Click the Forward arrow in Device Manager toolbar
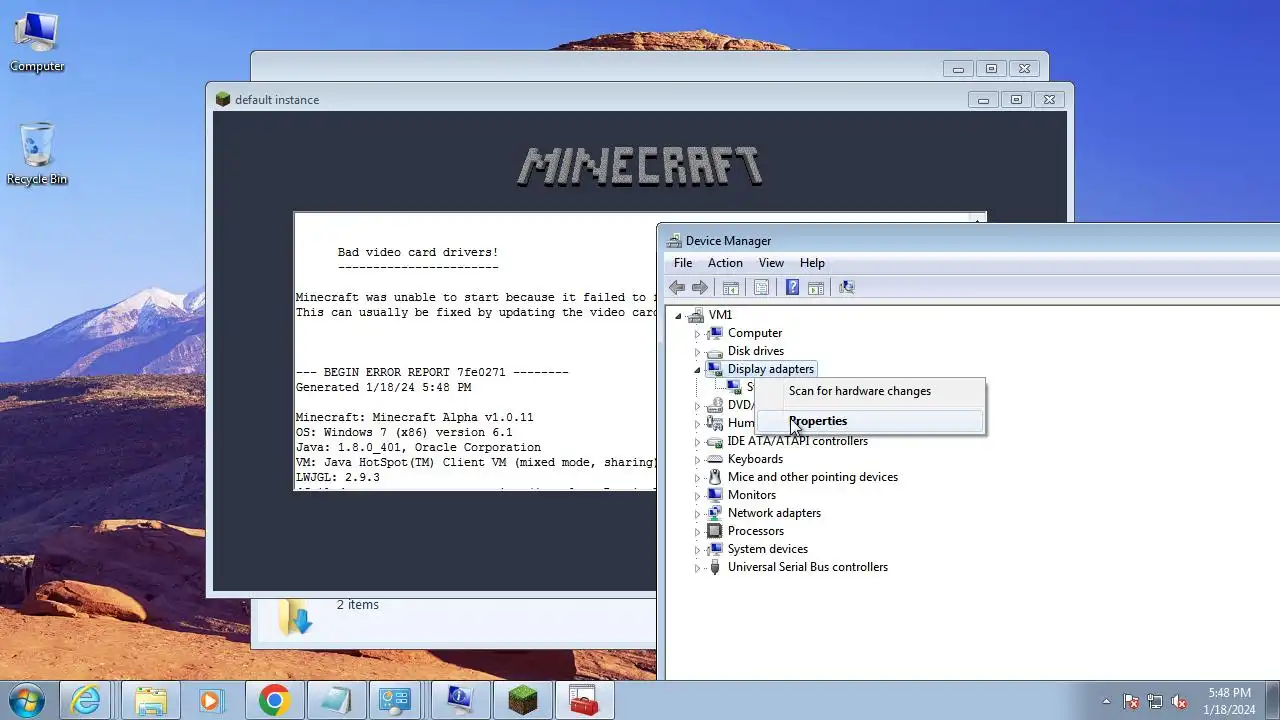The image size is (1280, 720). 700,288
